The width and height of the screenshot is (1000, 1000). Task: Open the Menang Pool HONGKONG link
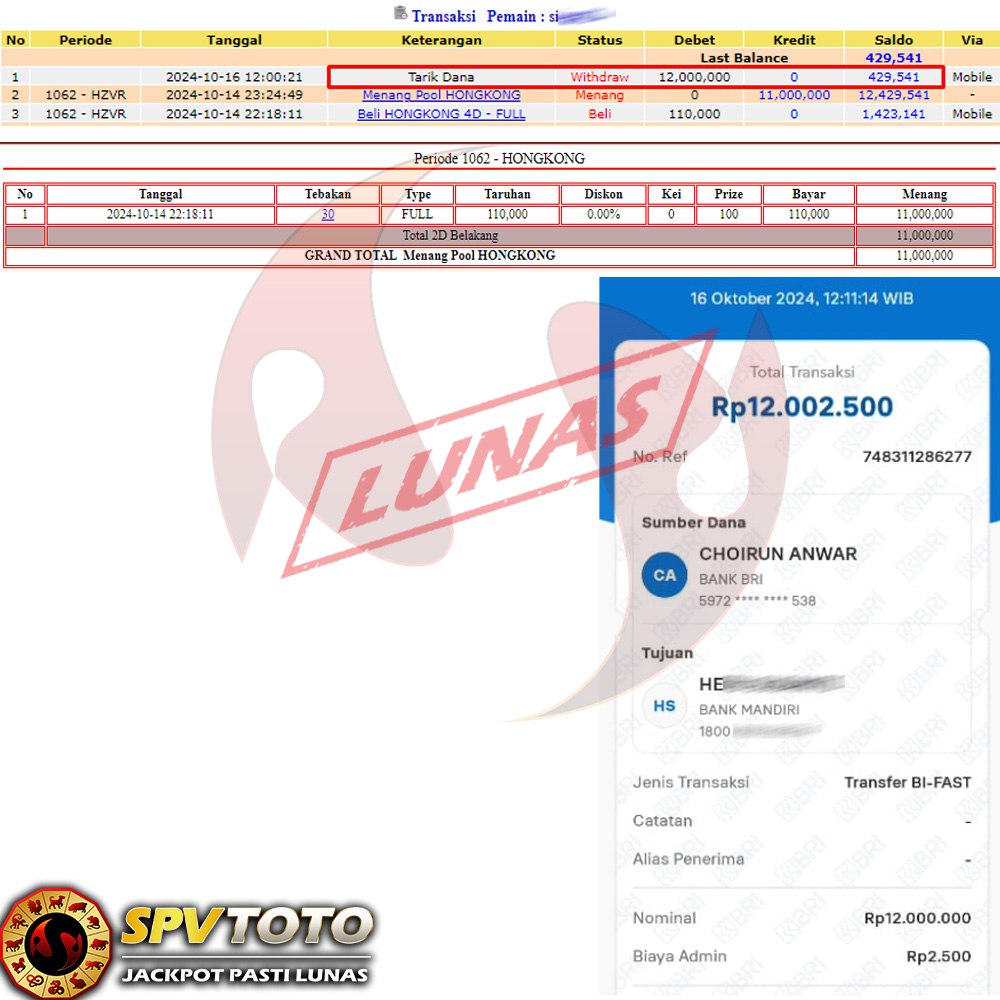point(441,95)
